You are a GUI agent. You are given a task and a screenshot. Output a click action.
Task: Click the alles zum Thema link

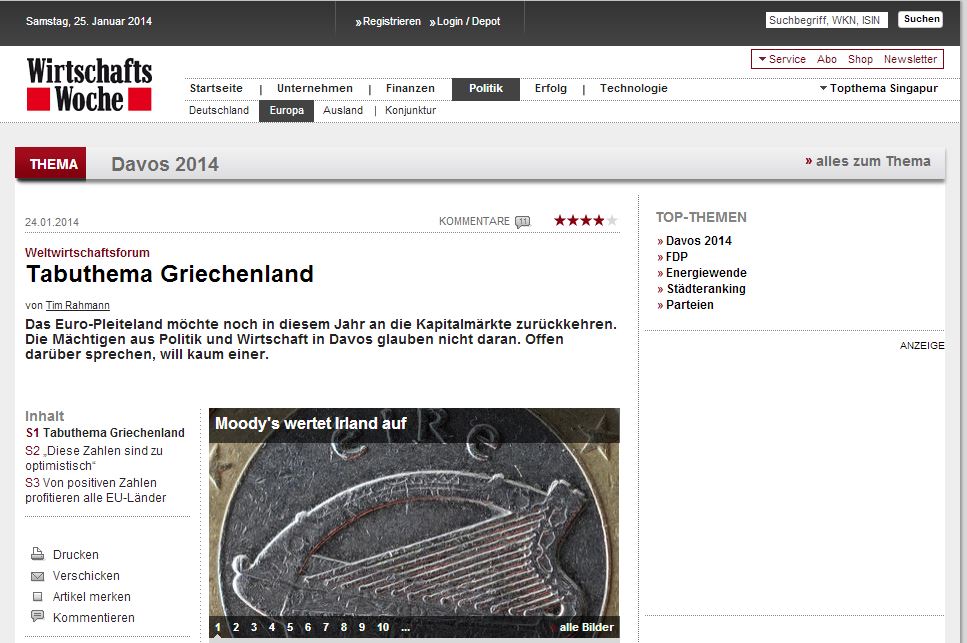[872, 161]
